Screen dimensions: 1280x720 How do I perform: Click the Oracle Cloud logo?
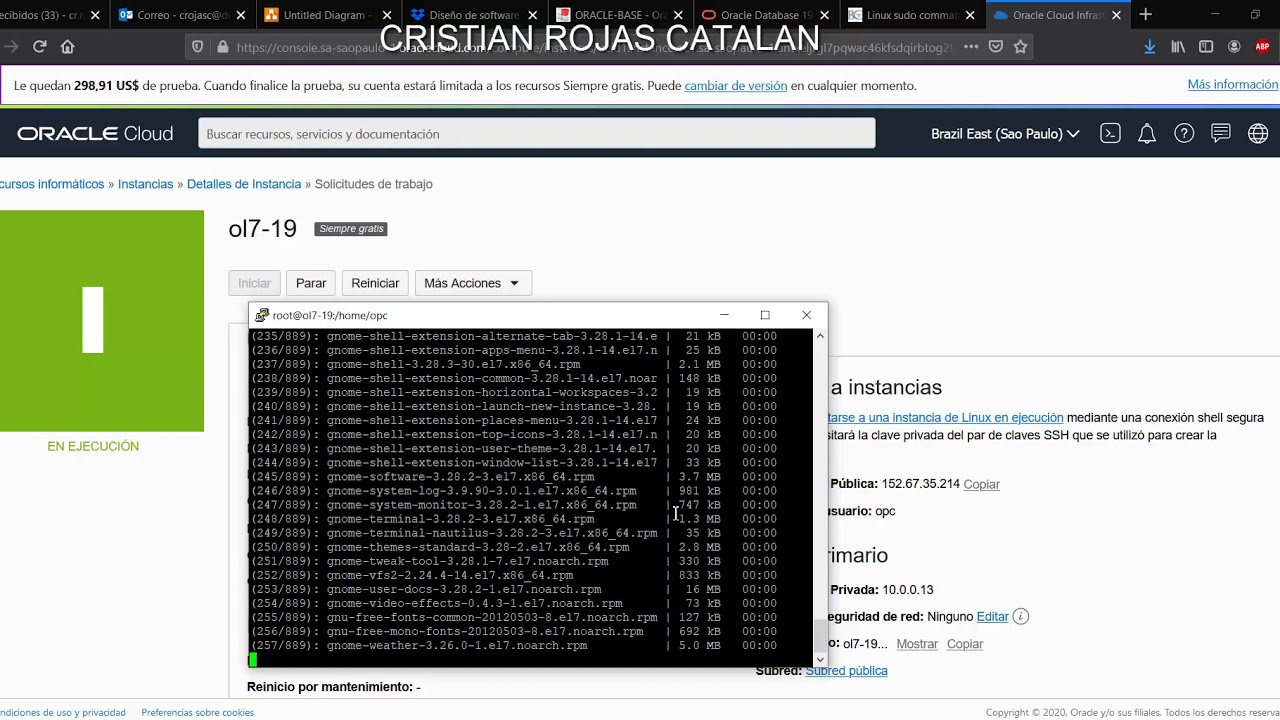point(95,134)
